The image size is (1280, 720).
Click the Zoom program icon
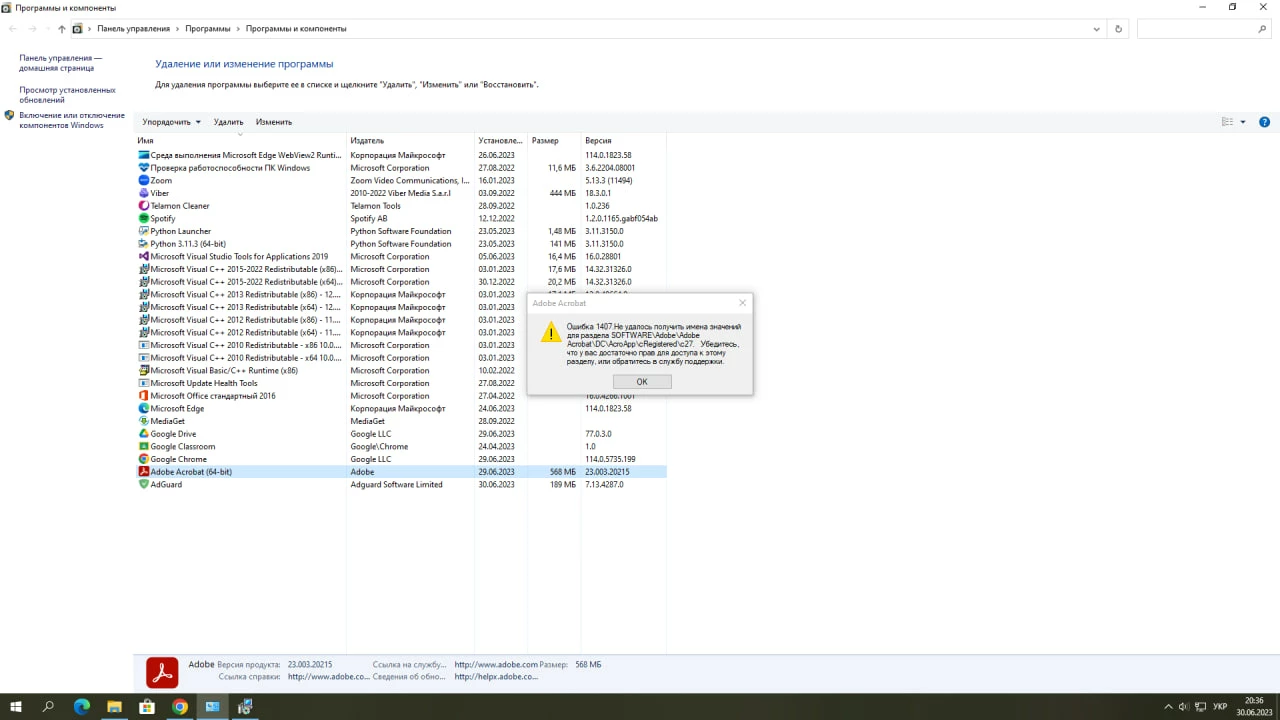(x=143, y=180)
